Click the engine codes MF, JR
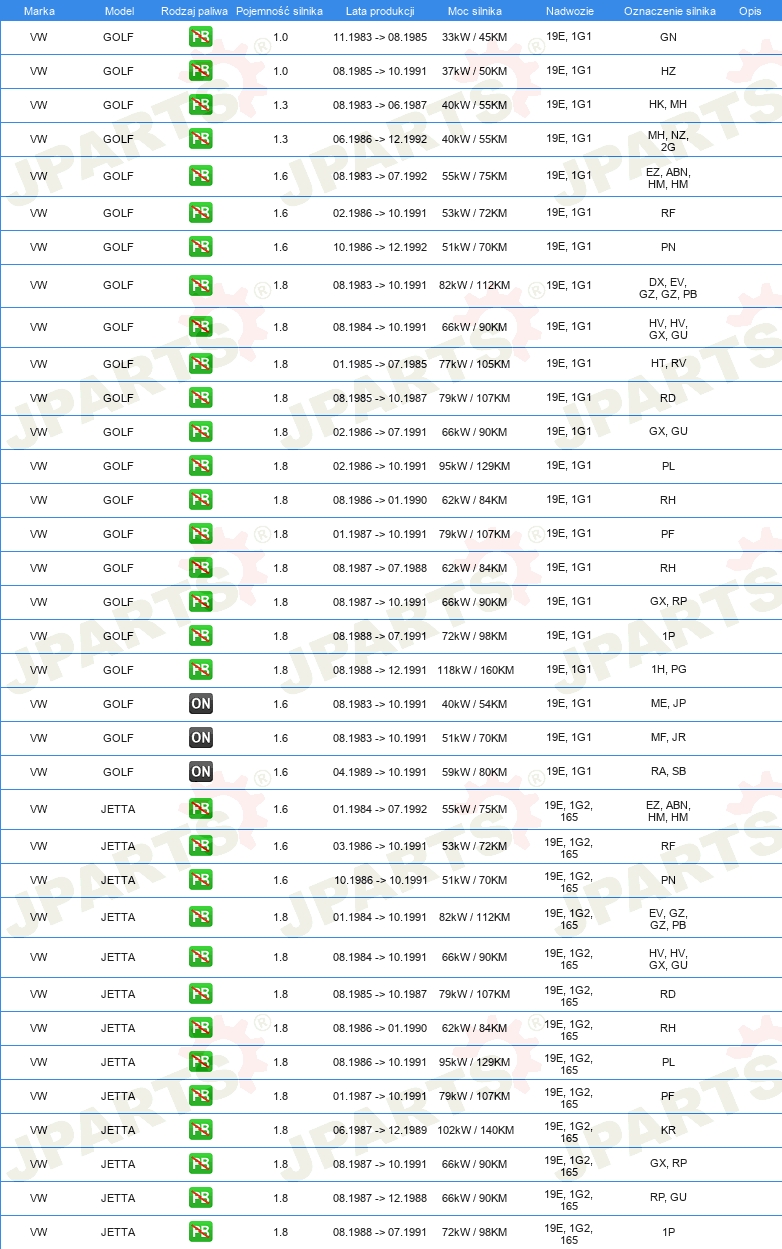 click(x=668, y=738)
